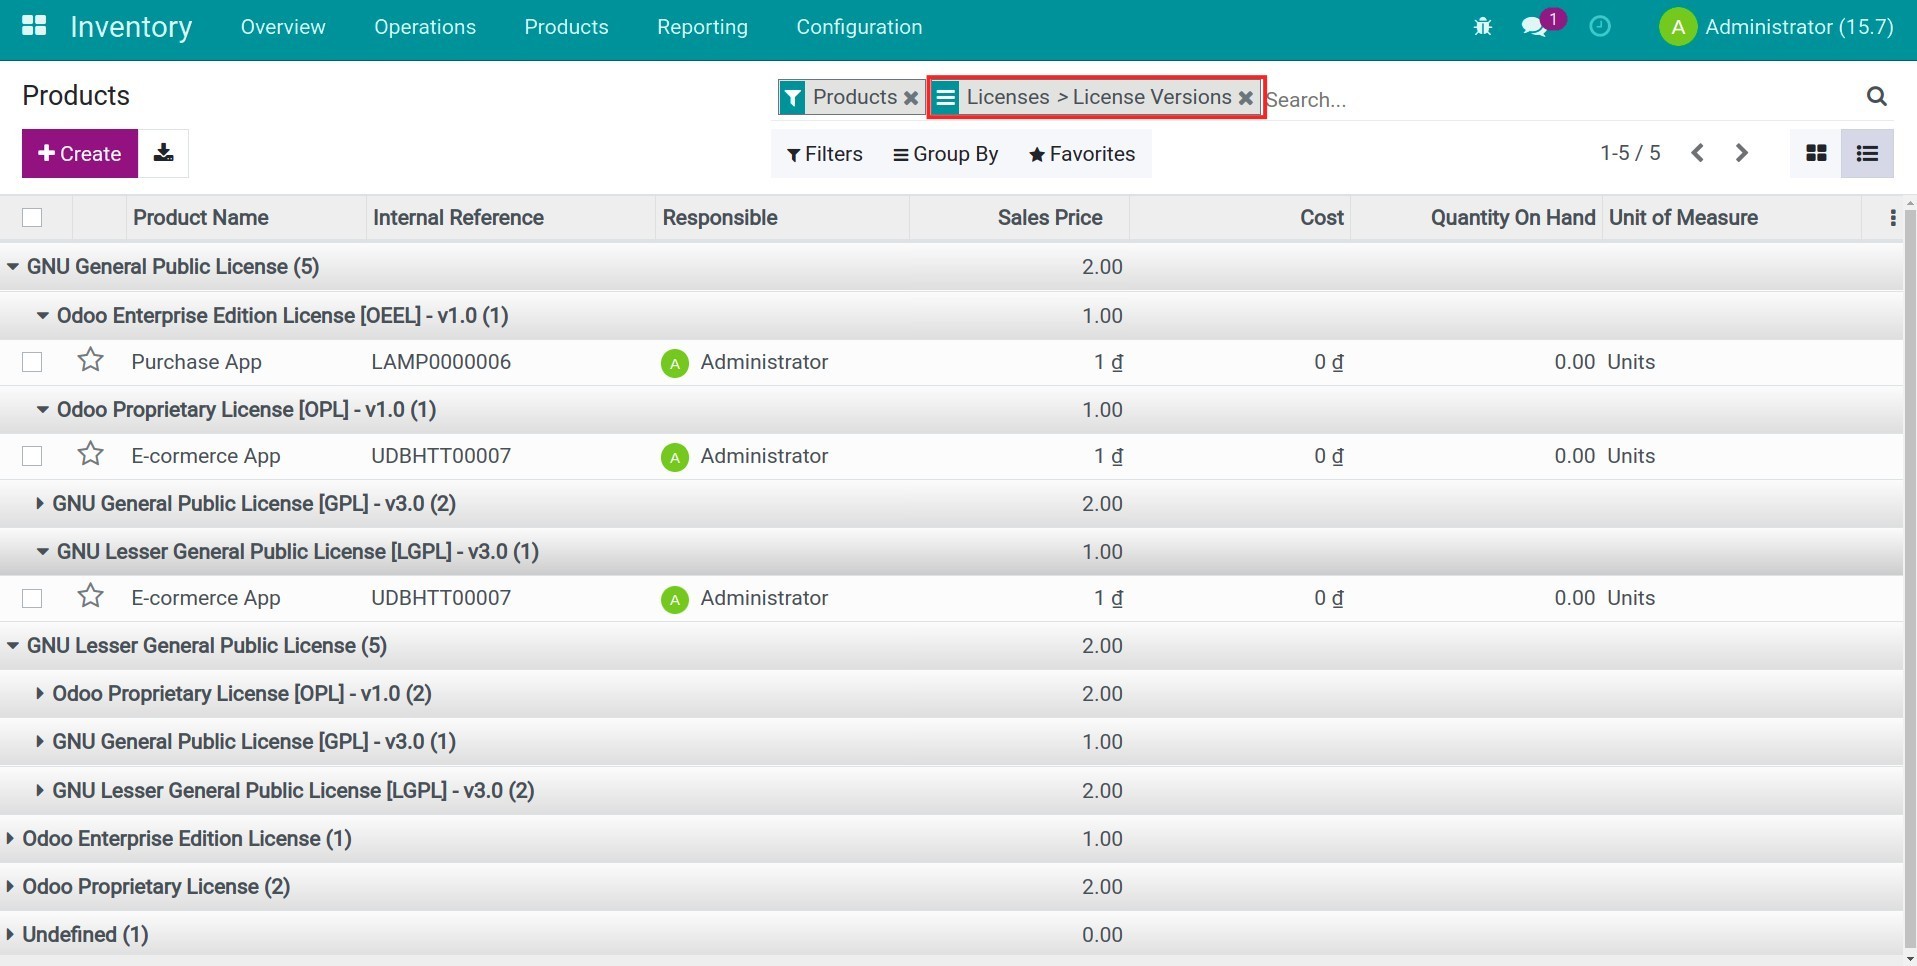Viewport: 1917px width, 966px height.
Task: Click the Create button
Action: tap(79, 153)
